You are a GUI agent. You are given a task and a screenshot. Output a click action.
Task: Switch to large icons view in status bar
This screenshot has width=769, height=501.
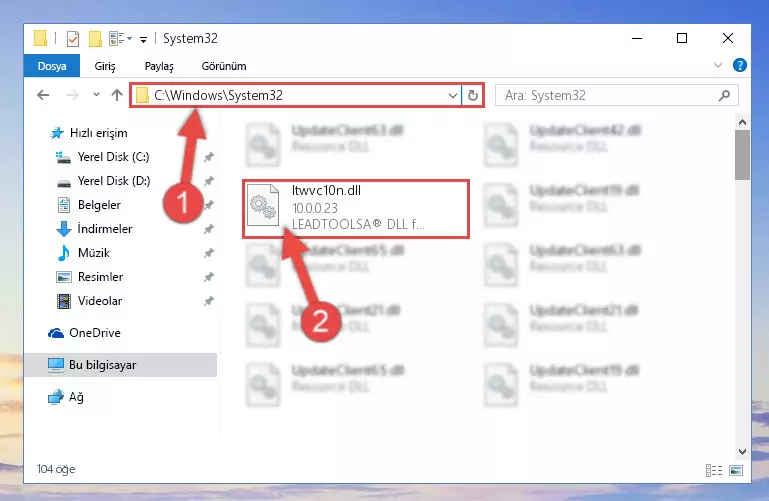(736, 471)
